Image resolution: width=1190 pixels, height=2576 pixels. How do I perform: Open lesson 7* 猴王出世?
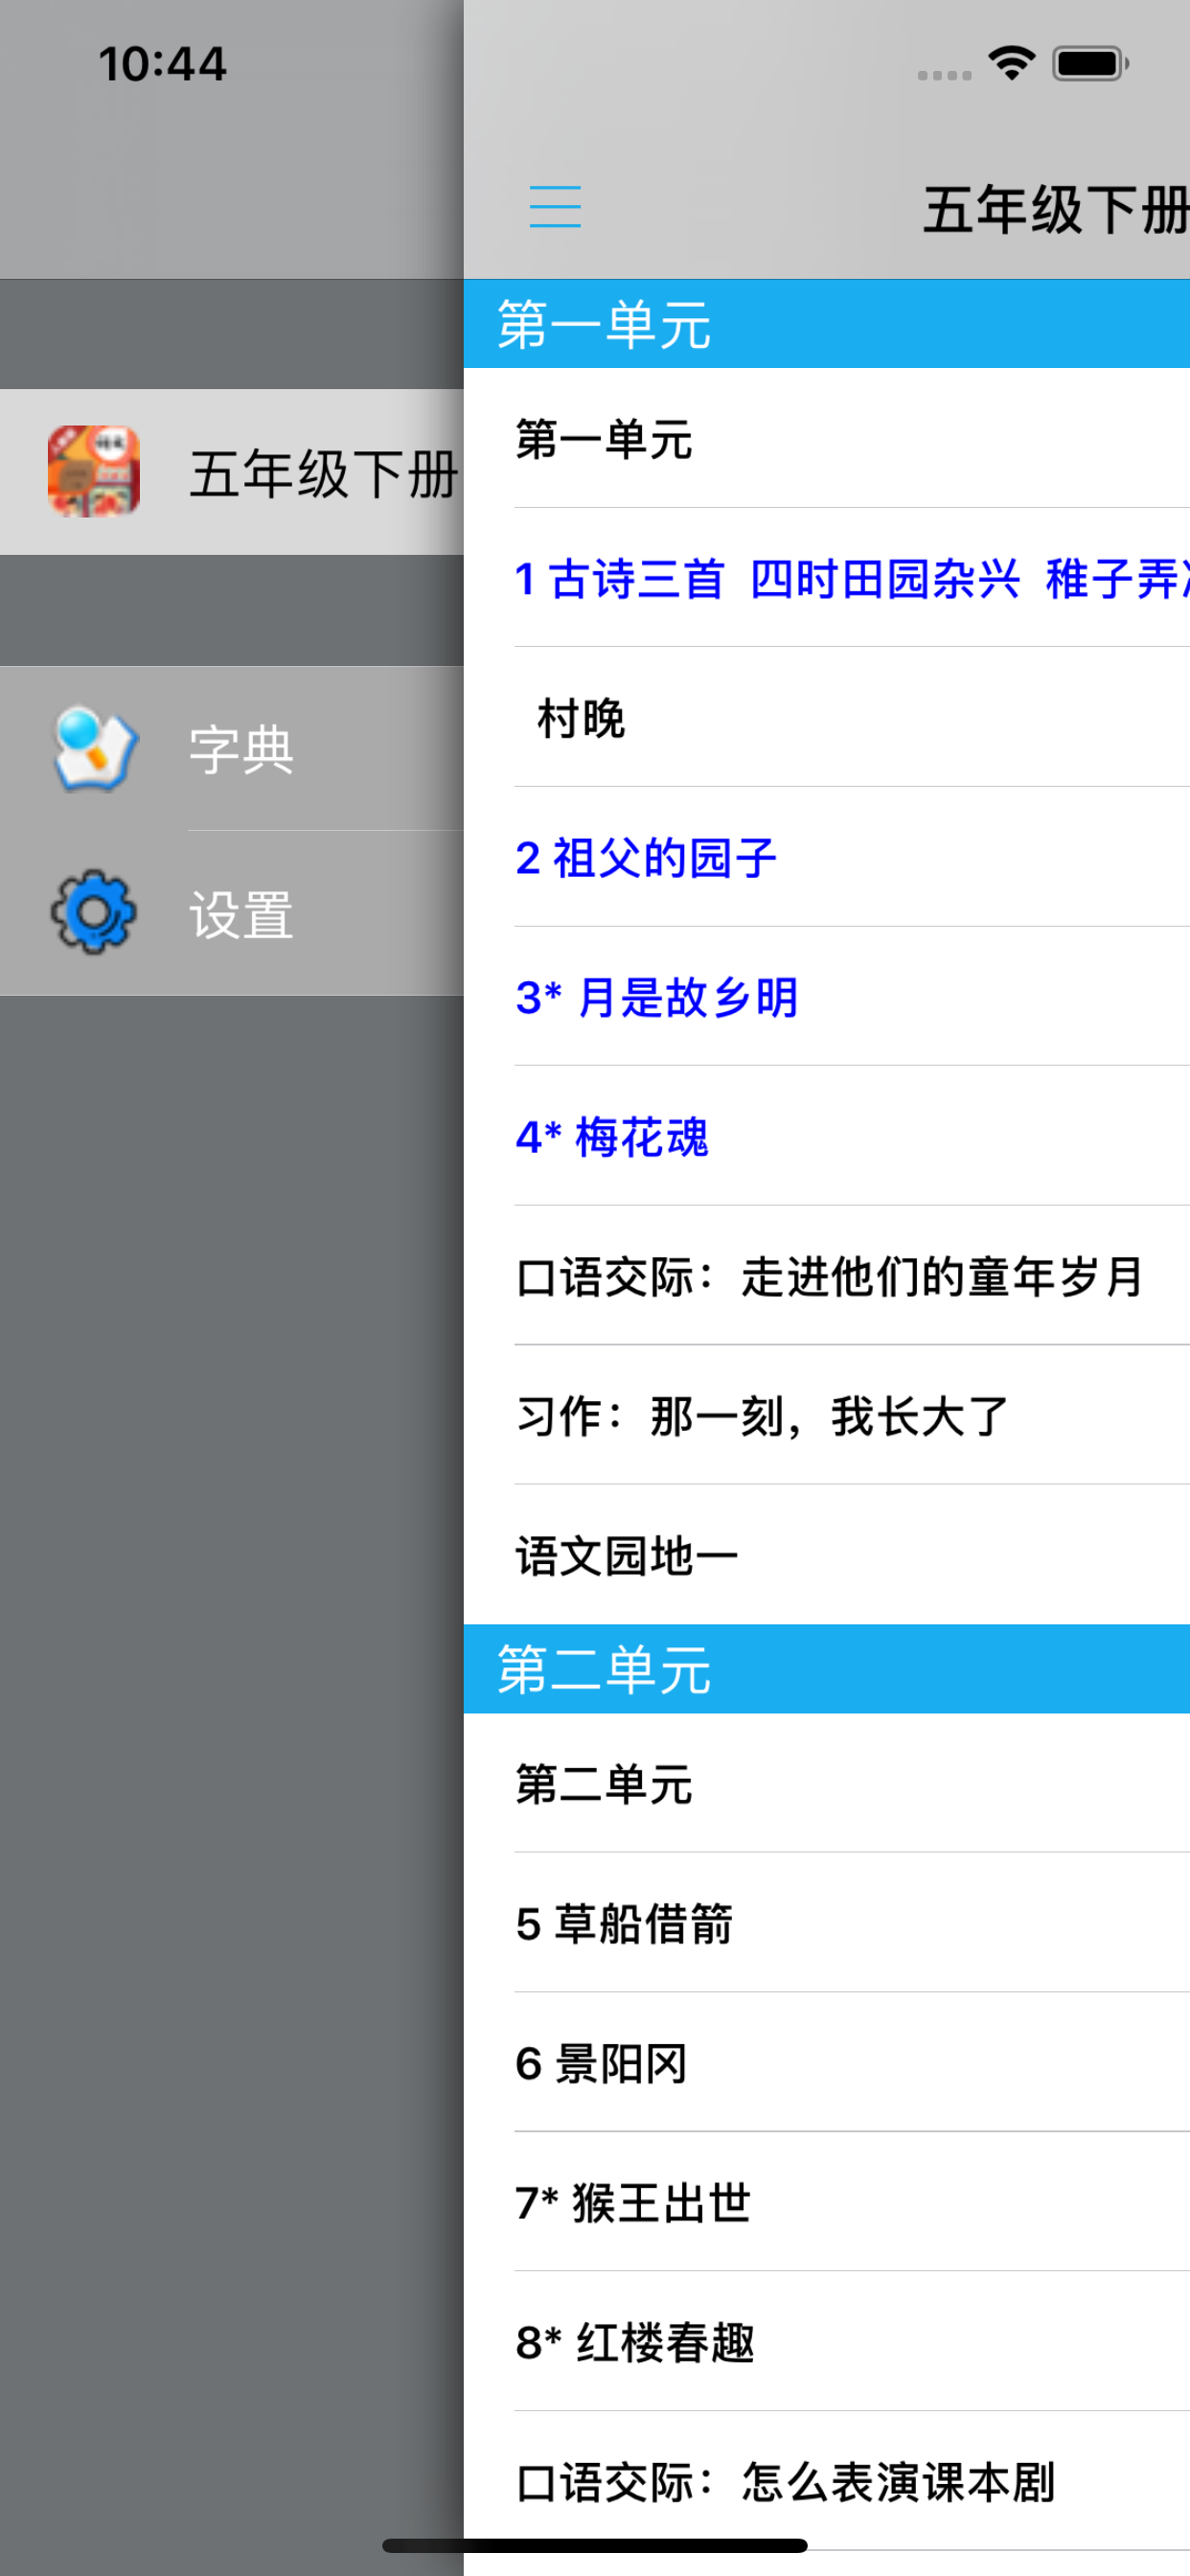coord(827,2202)
